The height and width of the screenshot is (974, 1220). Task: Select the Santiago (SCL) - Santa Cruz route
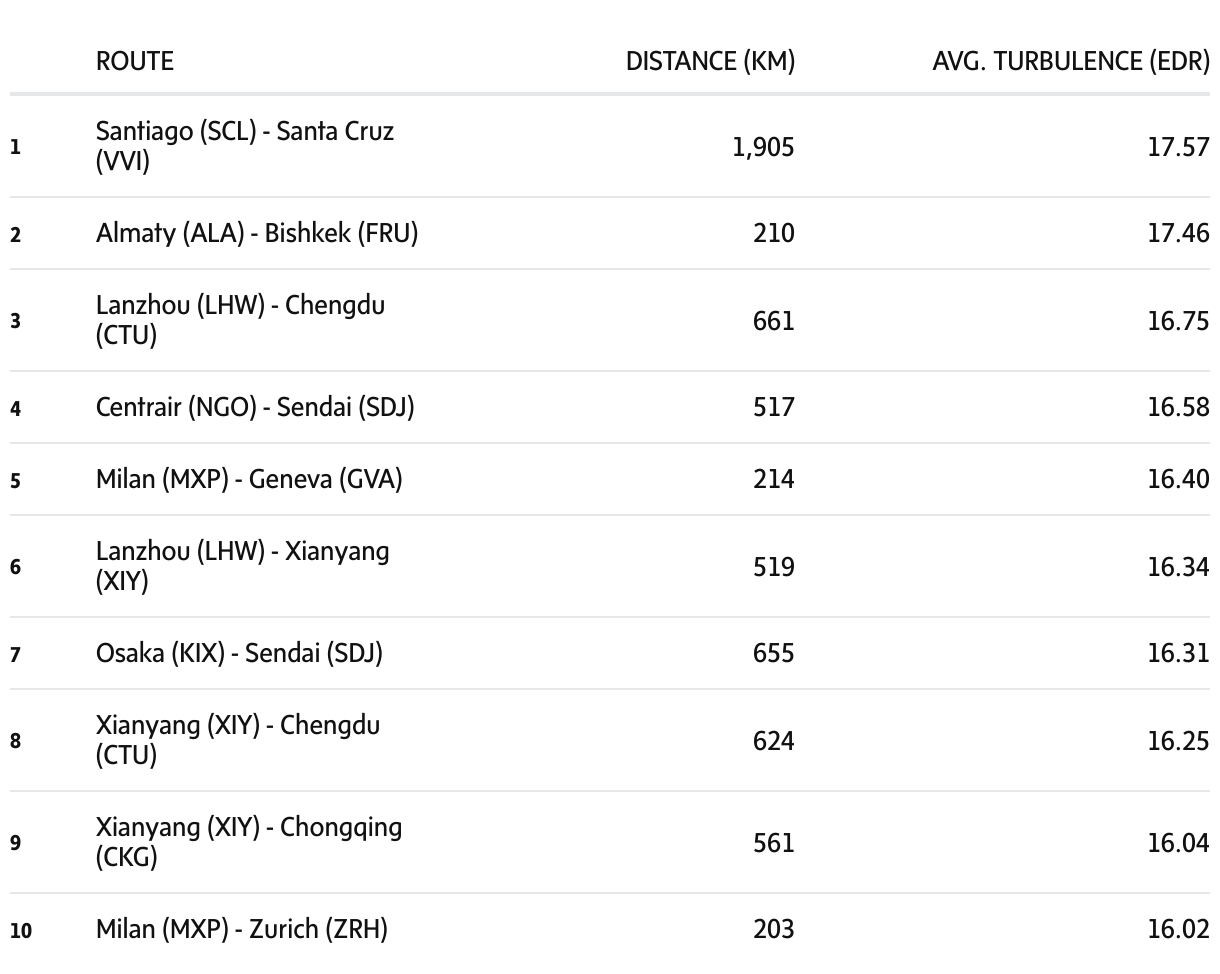click(x=244, y=146)
